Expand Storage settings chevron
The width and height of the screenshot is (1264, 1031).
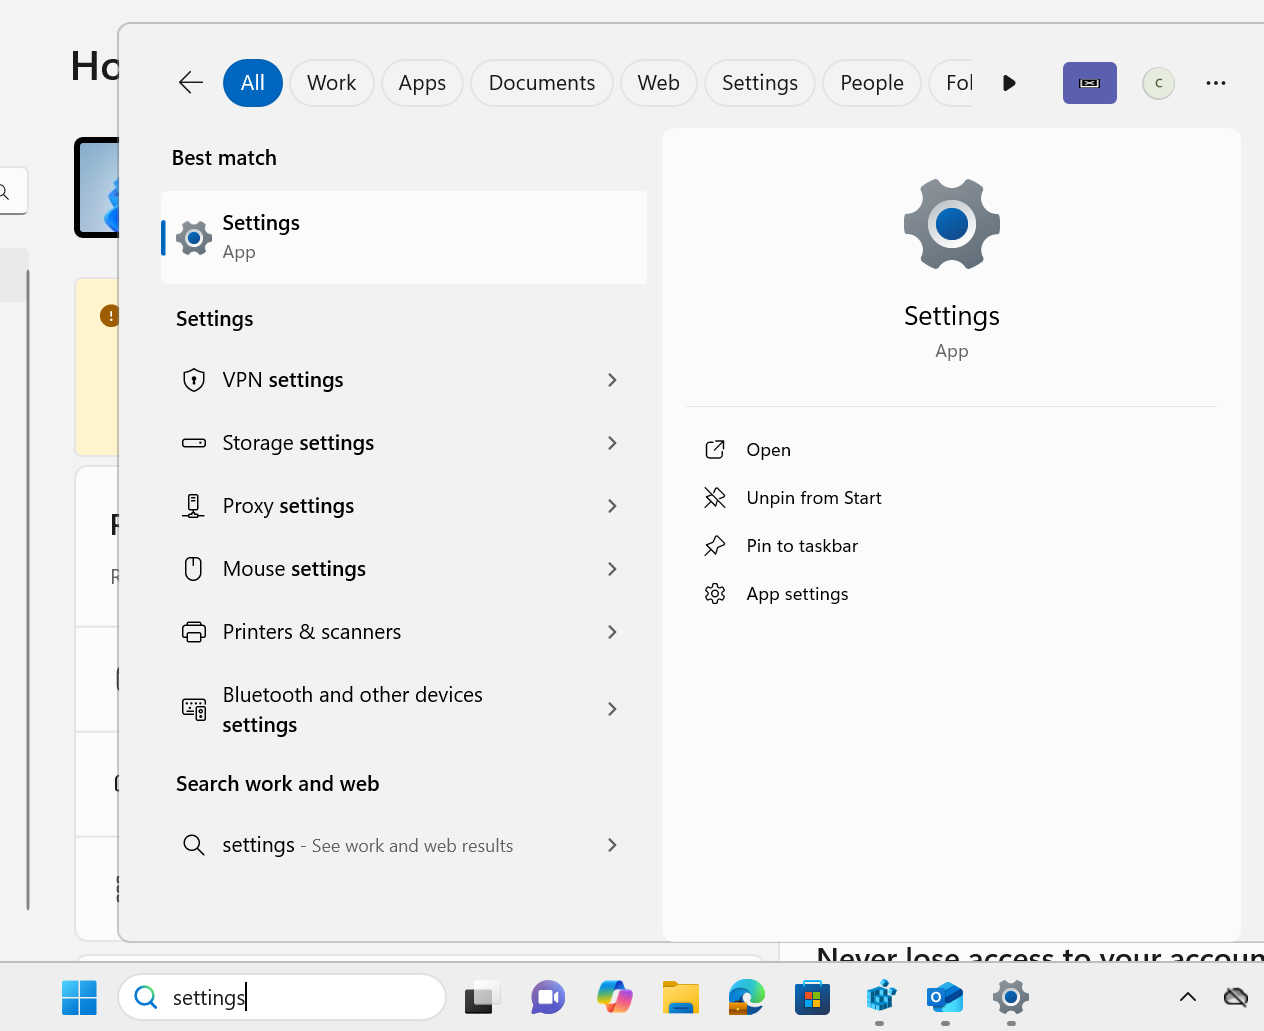612,443
